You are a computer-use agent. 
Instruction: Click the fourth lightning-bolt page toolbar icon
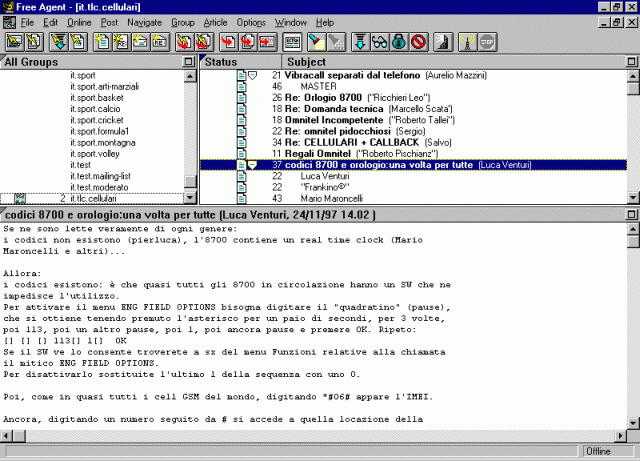pyautogui.click(x=78, y=42)
